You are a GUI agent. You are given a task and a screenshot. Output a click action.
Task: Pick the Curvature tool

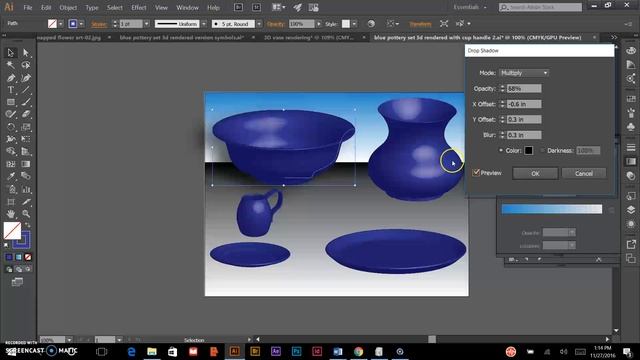[26, 78]
